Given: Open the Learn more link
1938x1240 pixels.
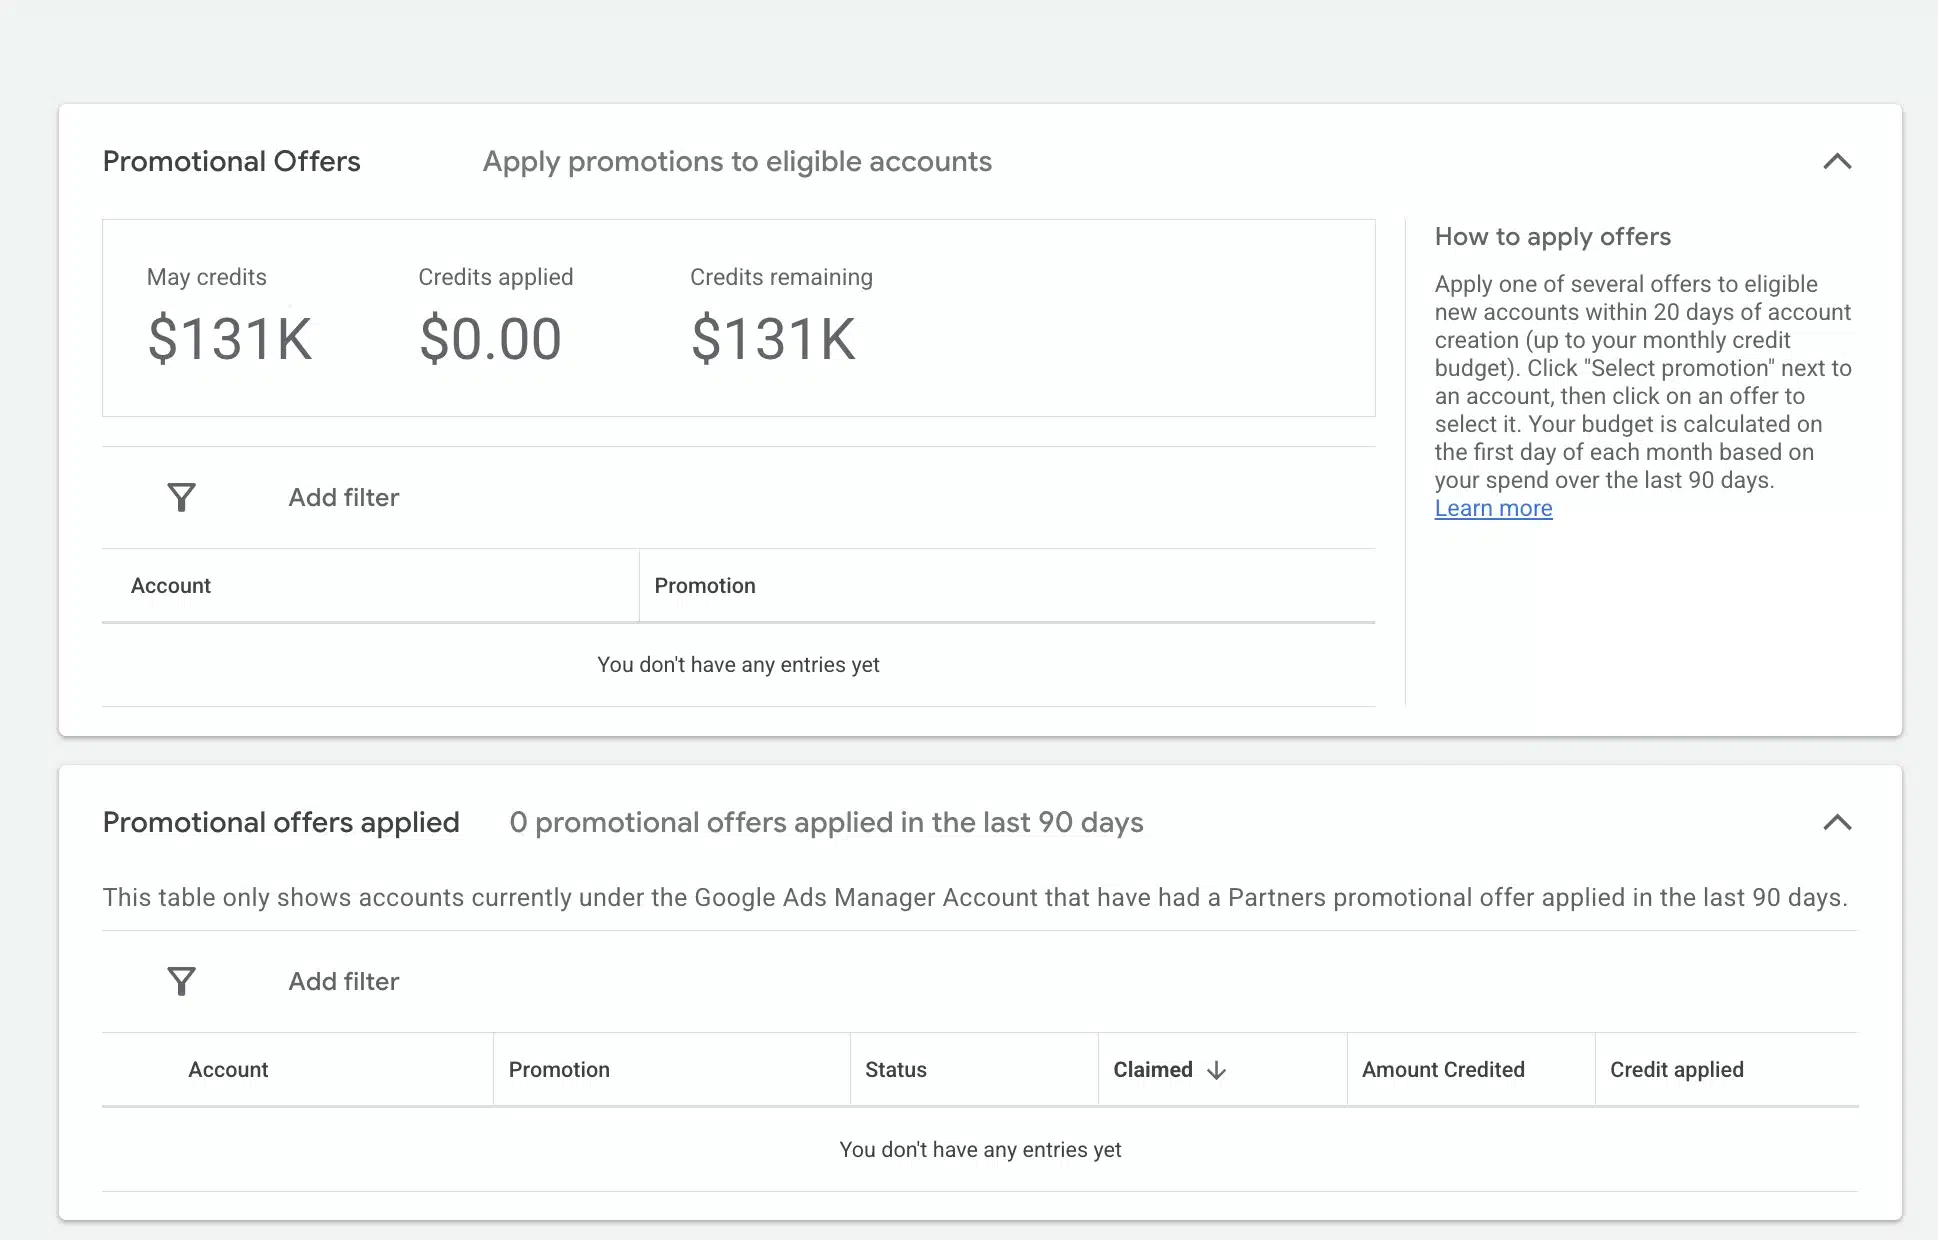Looking at the screenshot, I should tap(1493, 508).
